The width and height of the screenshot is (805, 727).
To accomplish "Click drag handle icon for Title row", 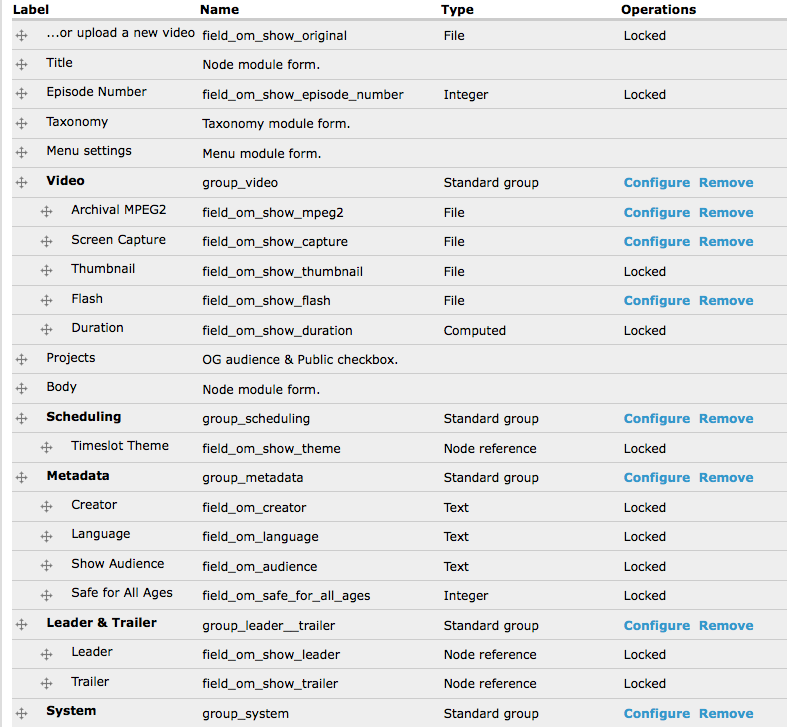I will (x=21, y=64).
